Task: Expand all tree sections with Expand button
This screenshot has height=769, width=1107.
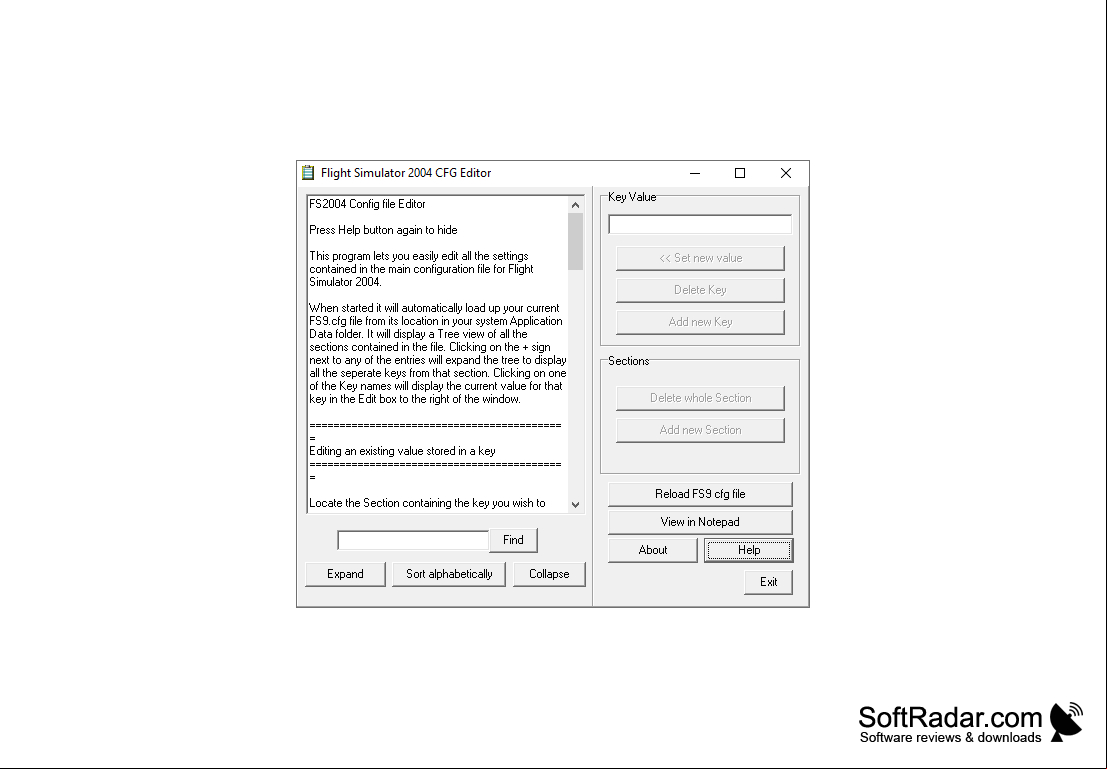Action: tap(345, 574)
